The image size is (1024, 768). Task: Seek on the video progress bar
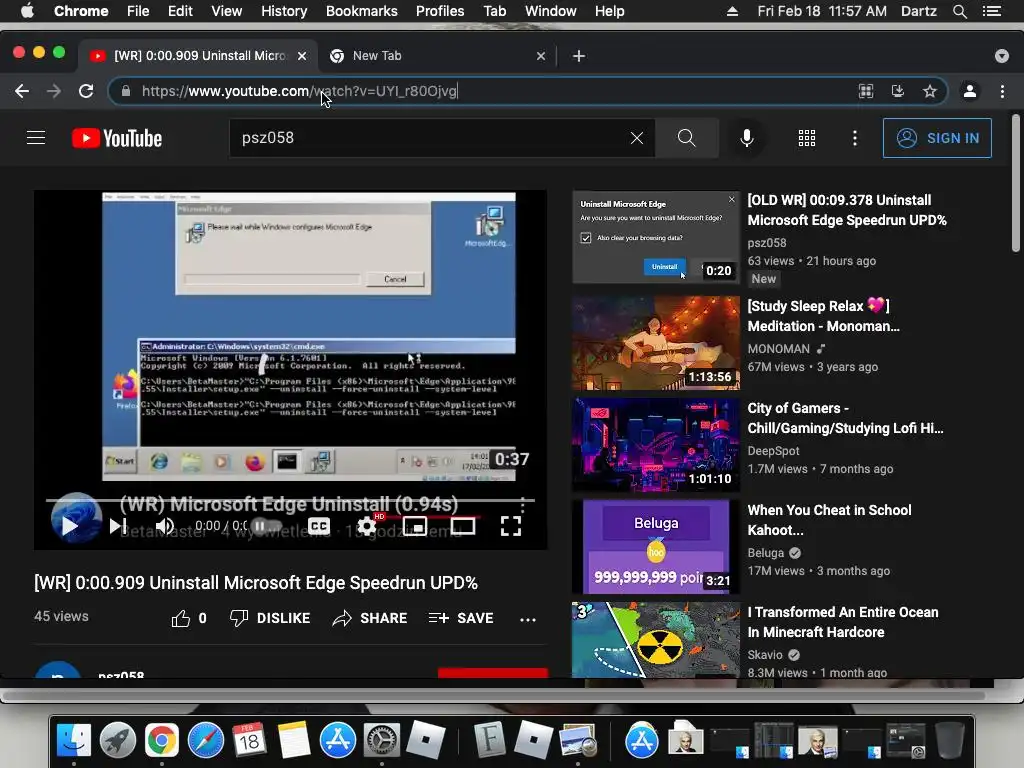click(x=290, y=500)
